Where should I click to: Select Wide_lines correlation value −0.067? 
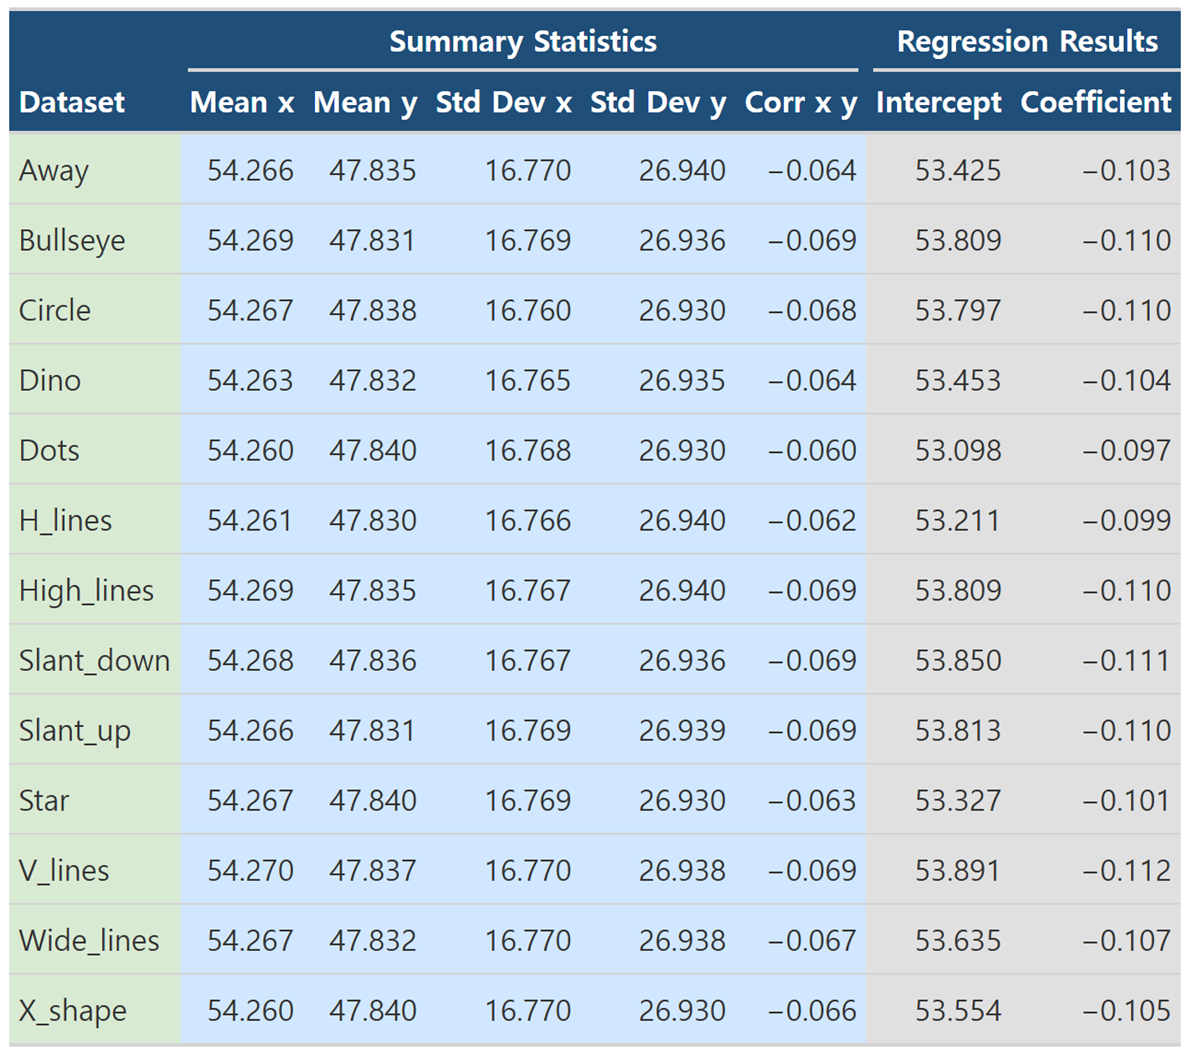(811, 941)
